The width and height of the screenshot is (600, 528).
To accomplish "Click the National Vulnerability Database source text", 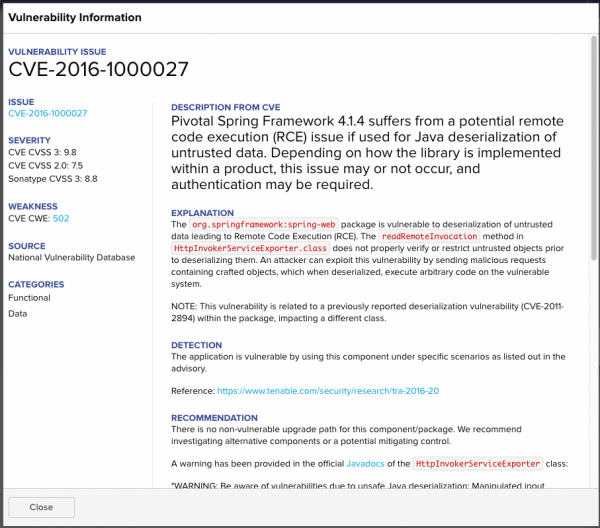I will (71, 257).
